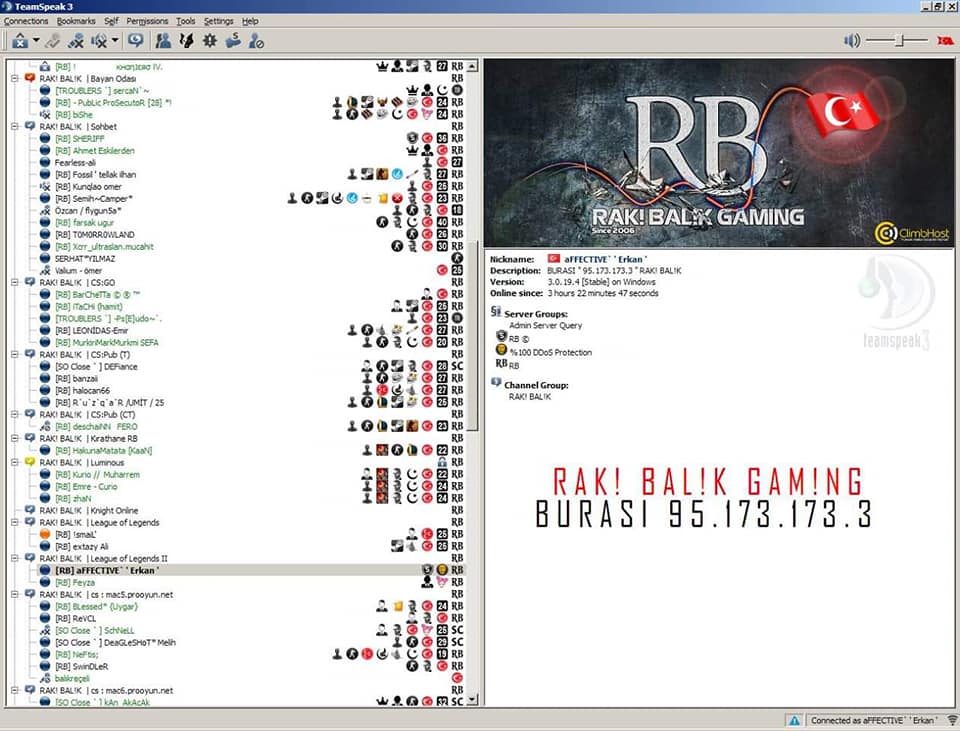Viewport: 960px width, 731px height.
Task: Click the red Bayan Odası channel icon
Action: click(x=30, y=78)
